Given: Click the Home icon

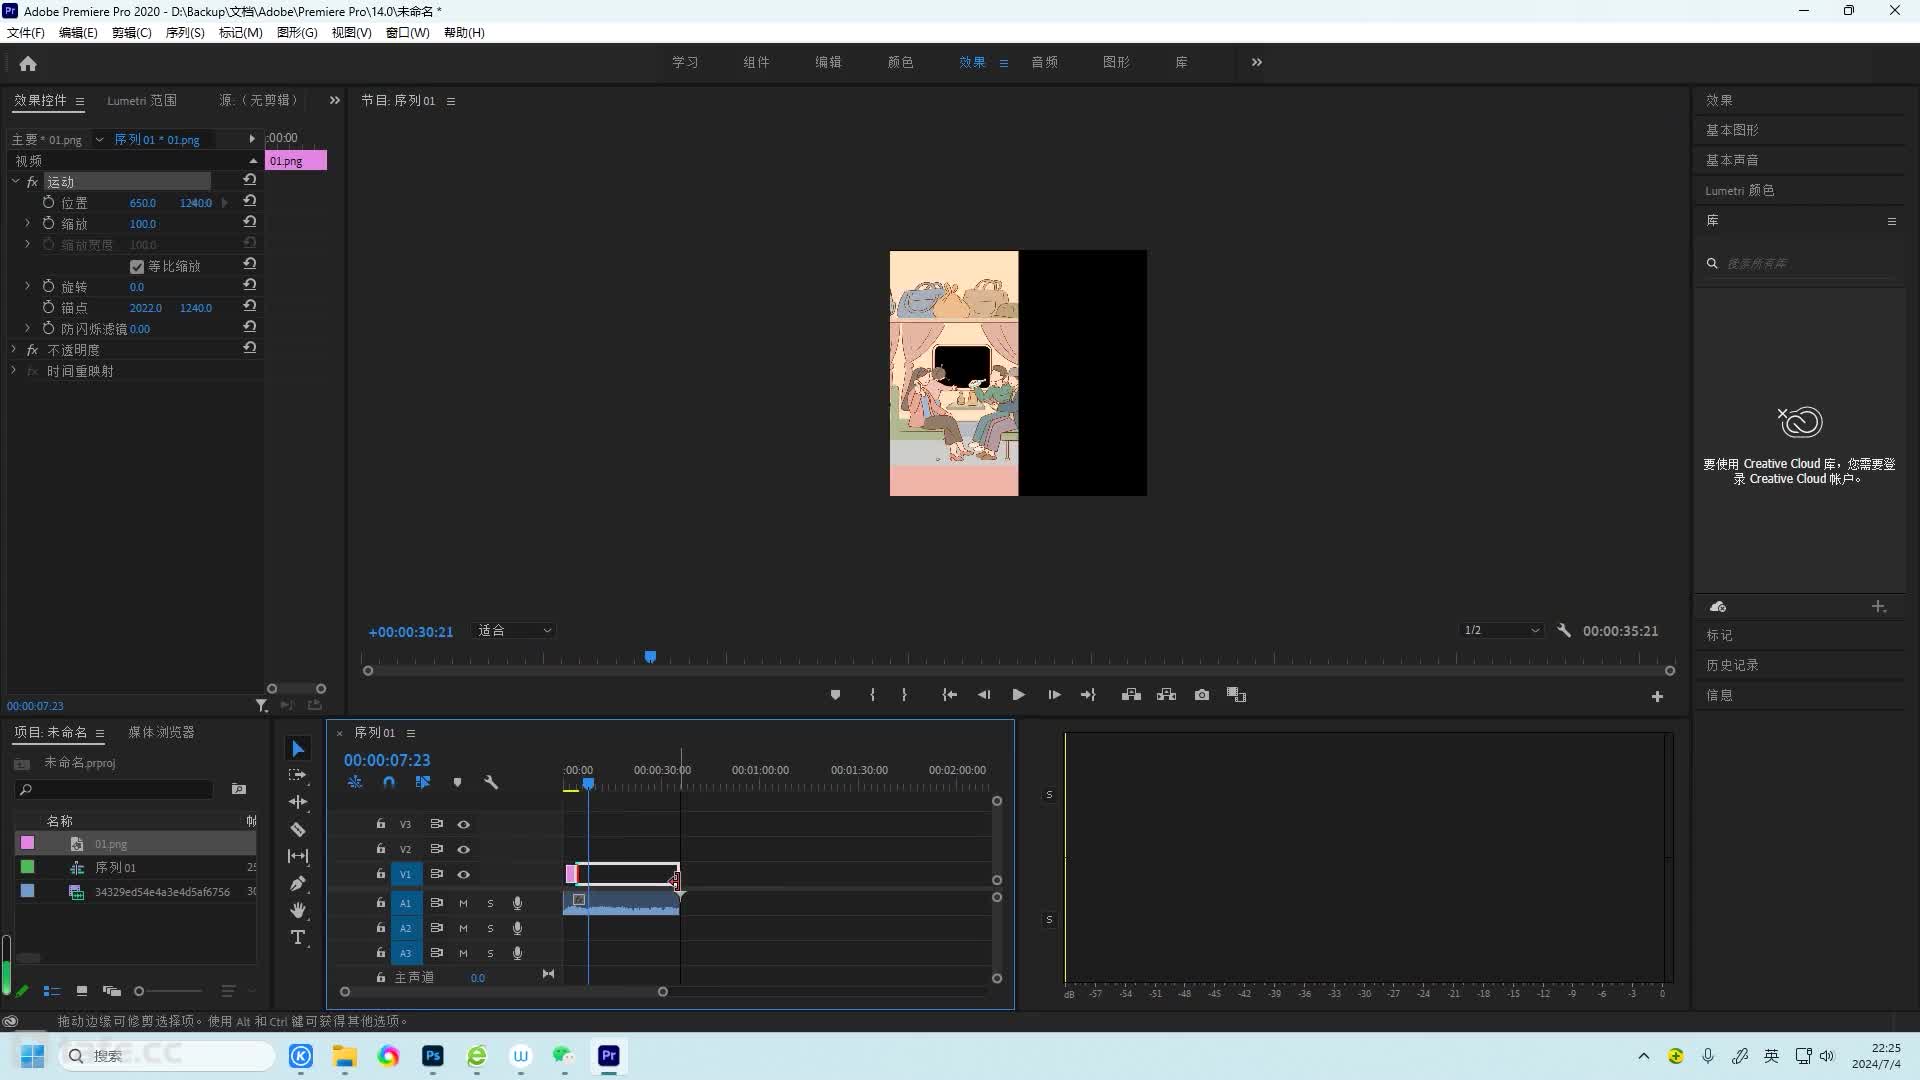Looking at the screenshot, I should pyautogui.click(x=28, y=63).
